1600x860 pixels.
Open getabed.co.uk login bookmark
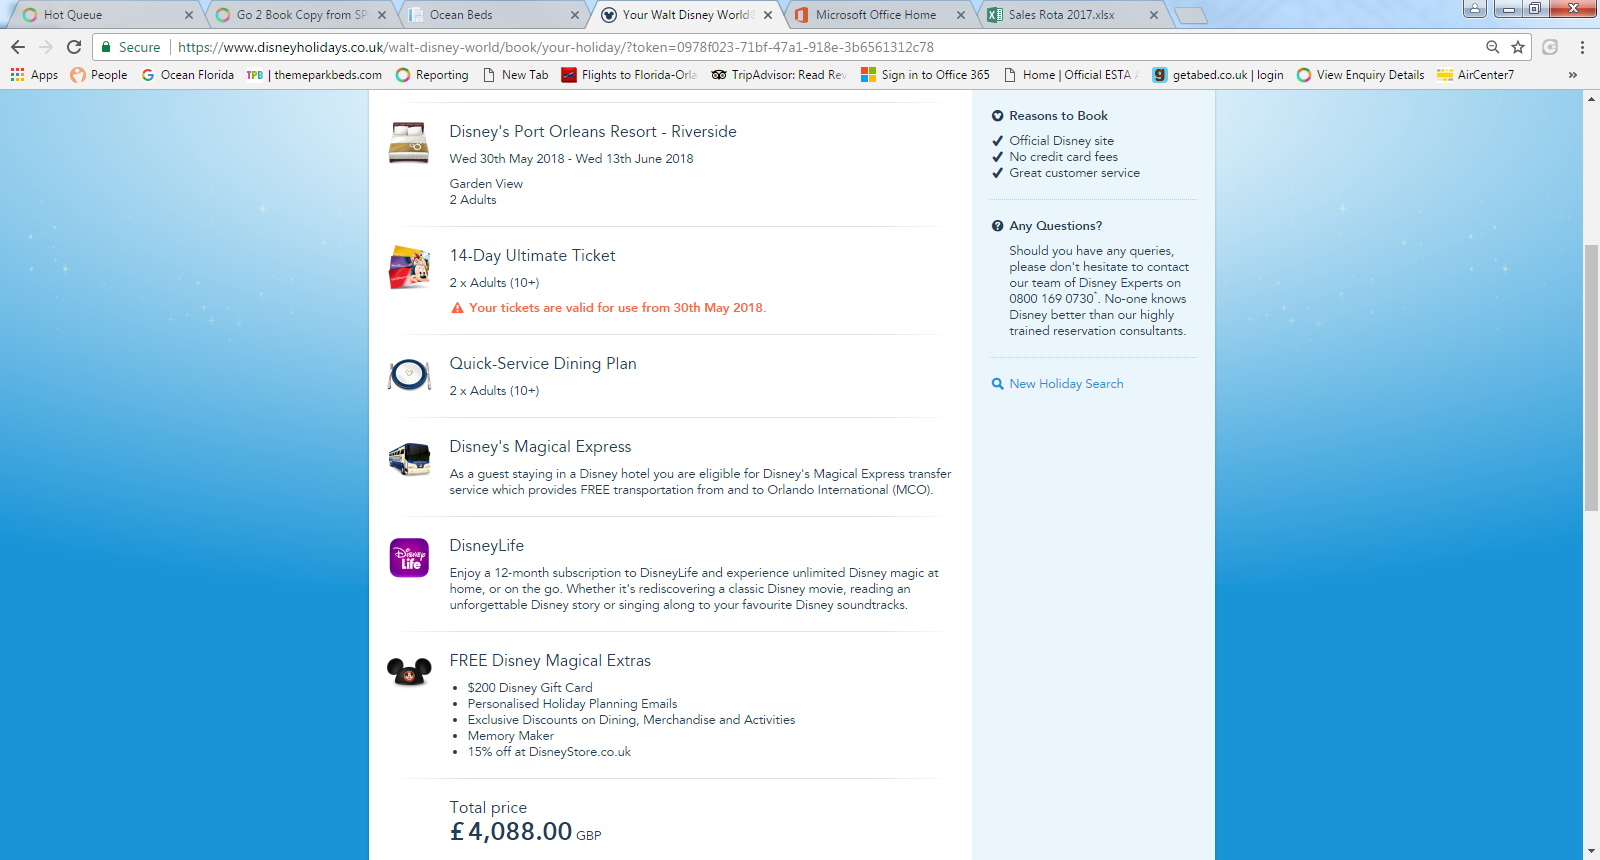[1218, 75]
